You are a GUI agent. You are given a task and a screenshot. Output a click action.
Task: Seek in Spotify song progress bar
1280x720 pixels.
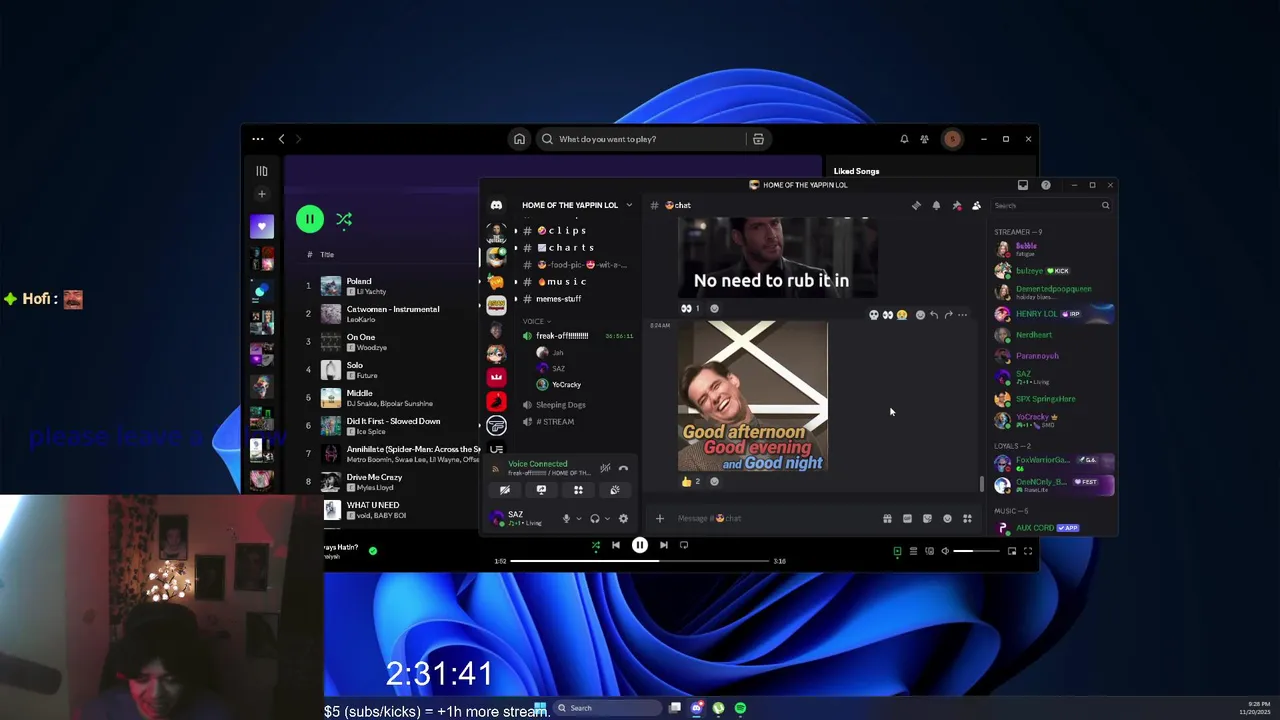click(641, 561)
